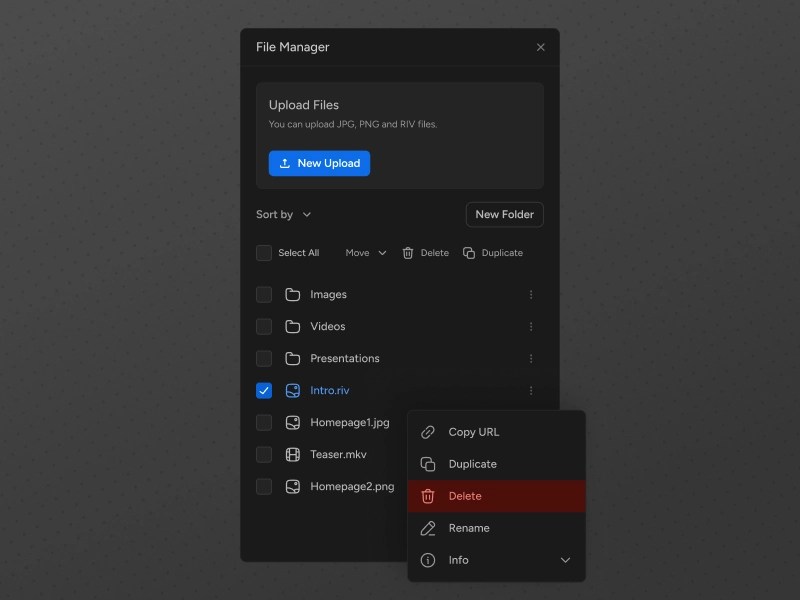Check the Select All checkbox

coord(264,253)
